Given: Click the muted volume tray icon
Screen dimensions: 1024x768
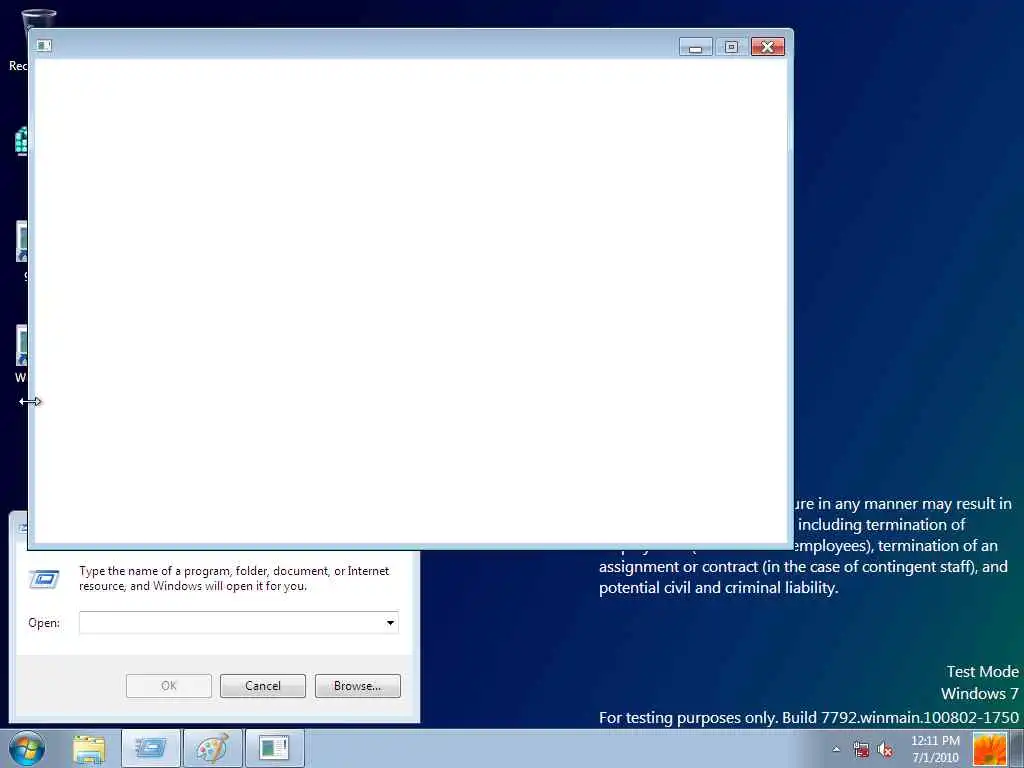Looking at the screenshot, I should click(x=886, y=750).
